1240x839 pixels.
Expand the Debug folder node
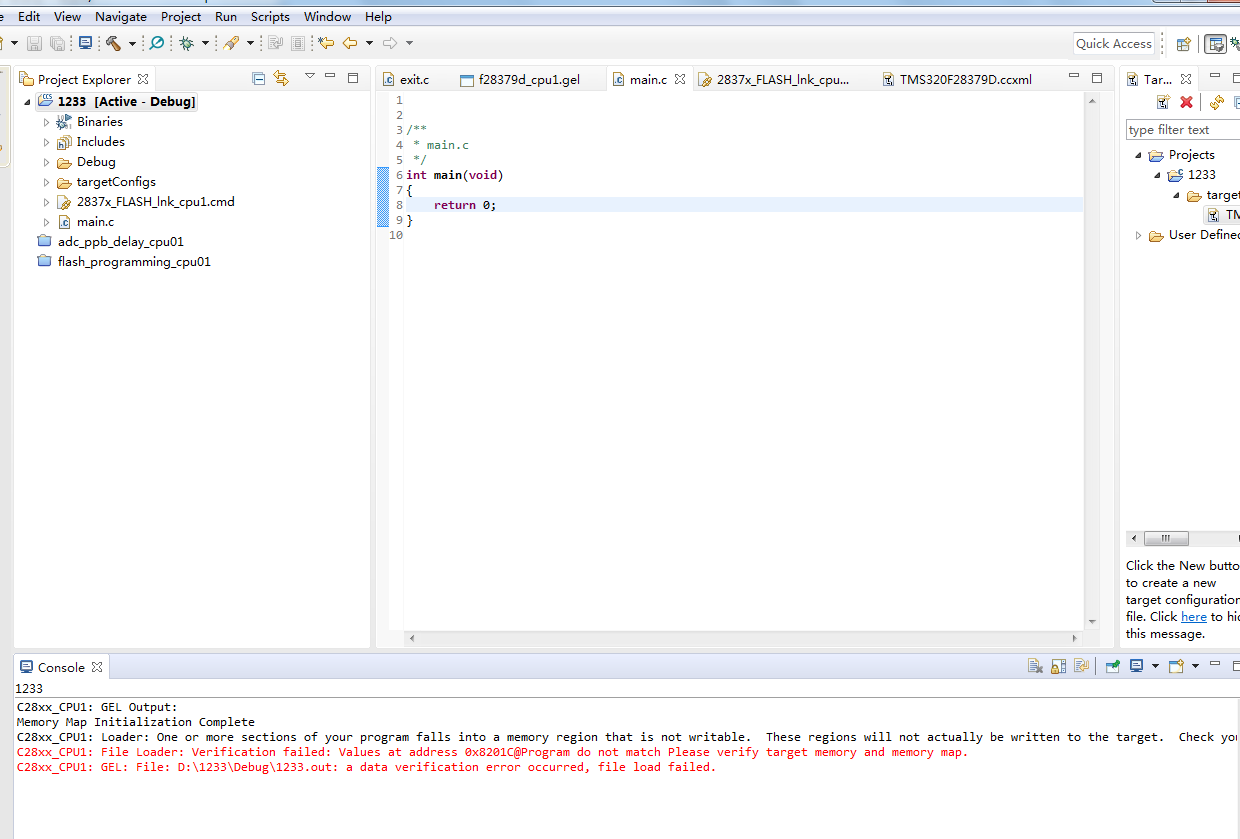pyautogui.click(x=46, y=162)
